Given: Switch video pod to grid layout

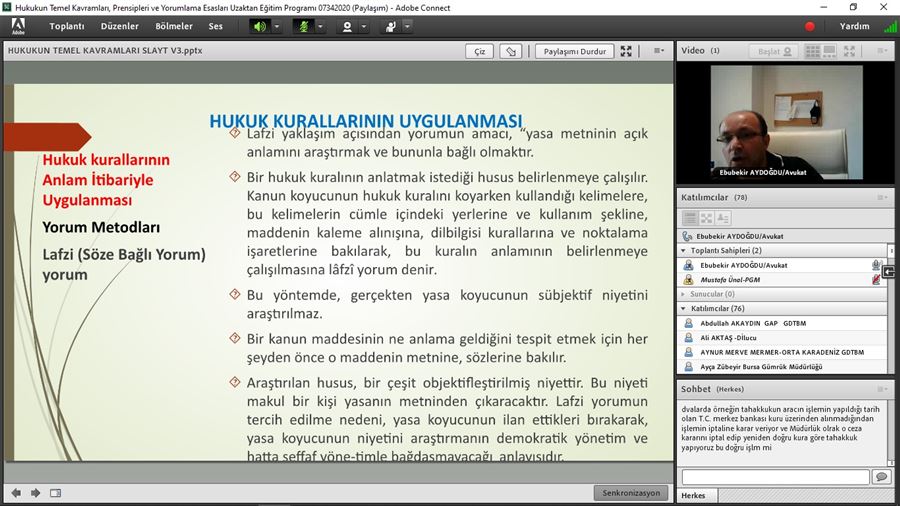Looking at the screenshot, I should pyautogui.click(x=812, y=51).
